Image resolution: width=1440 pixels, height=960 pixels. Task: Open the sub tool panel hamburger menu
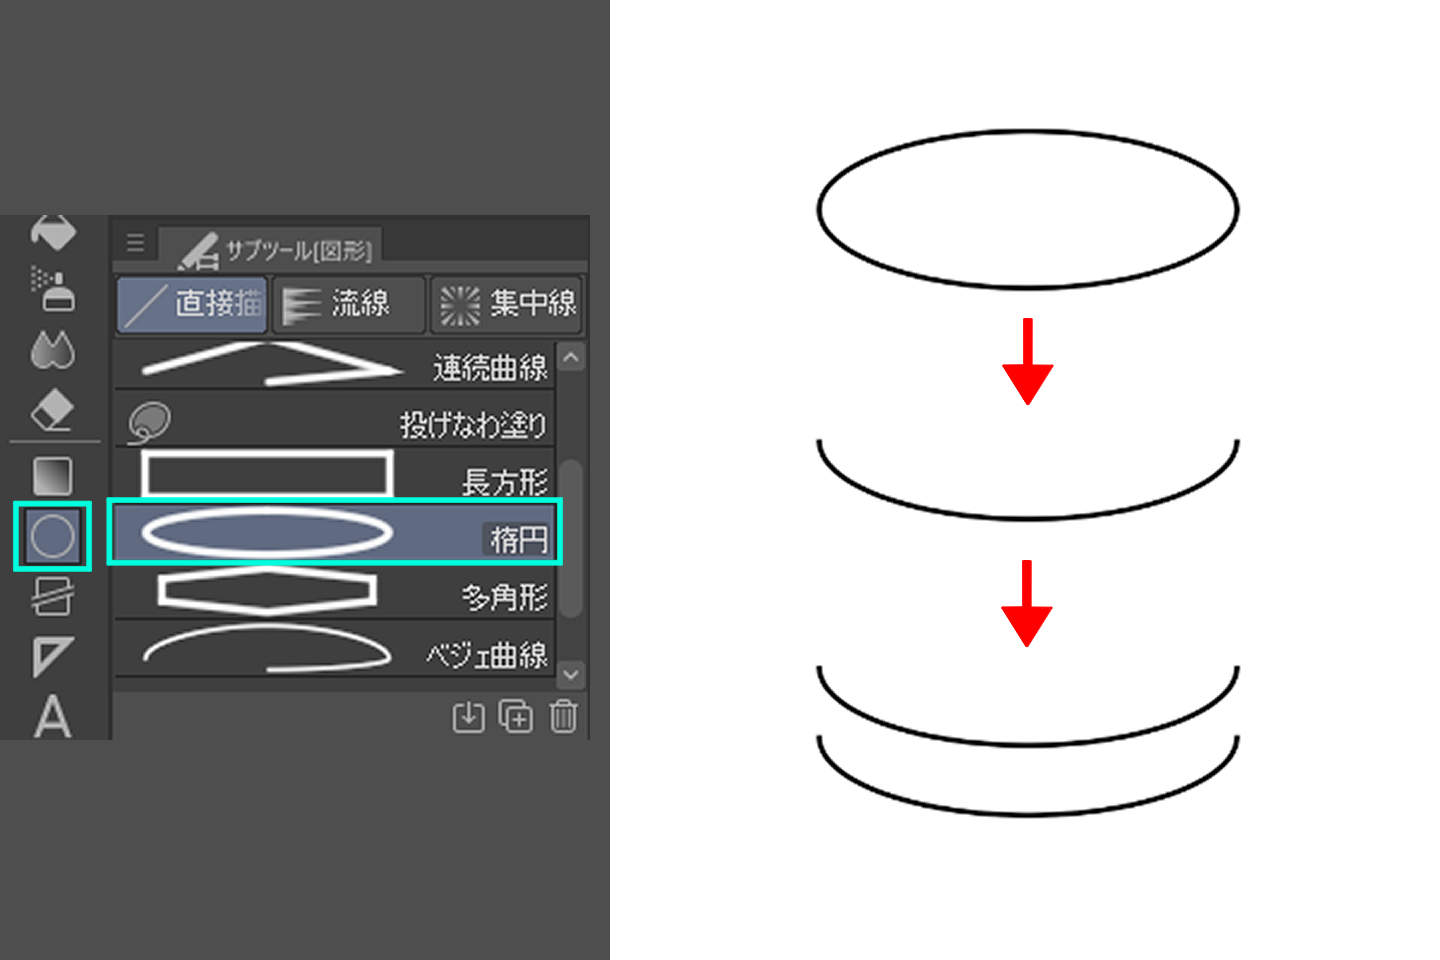click(x=136, y=241)
